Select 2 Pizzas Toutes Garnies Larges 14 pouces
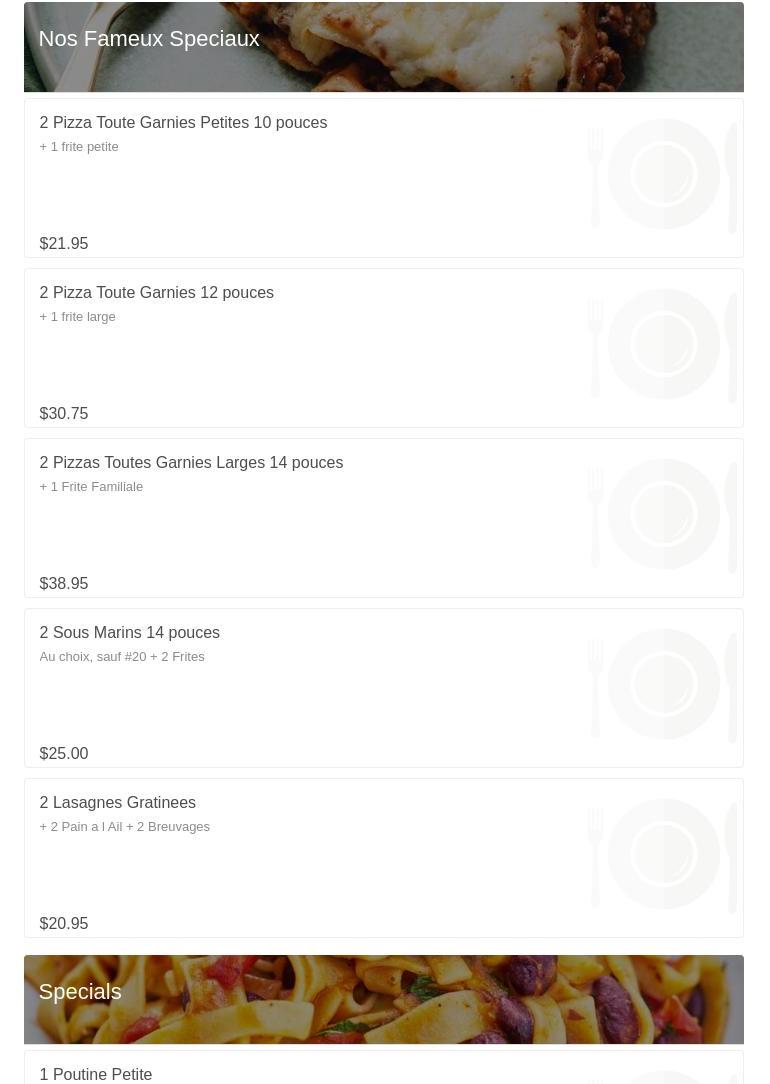The height and width of the screenshot is (1084, 770). pos(191,463)
